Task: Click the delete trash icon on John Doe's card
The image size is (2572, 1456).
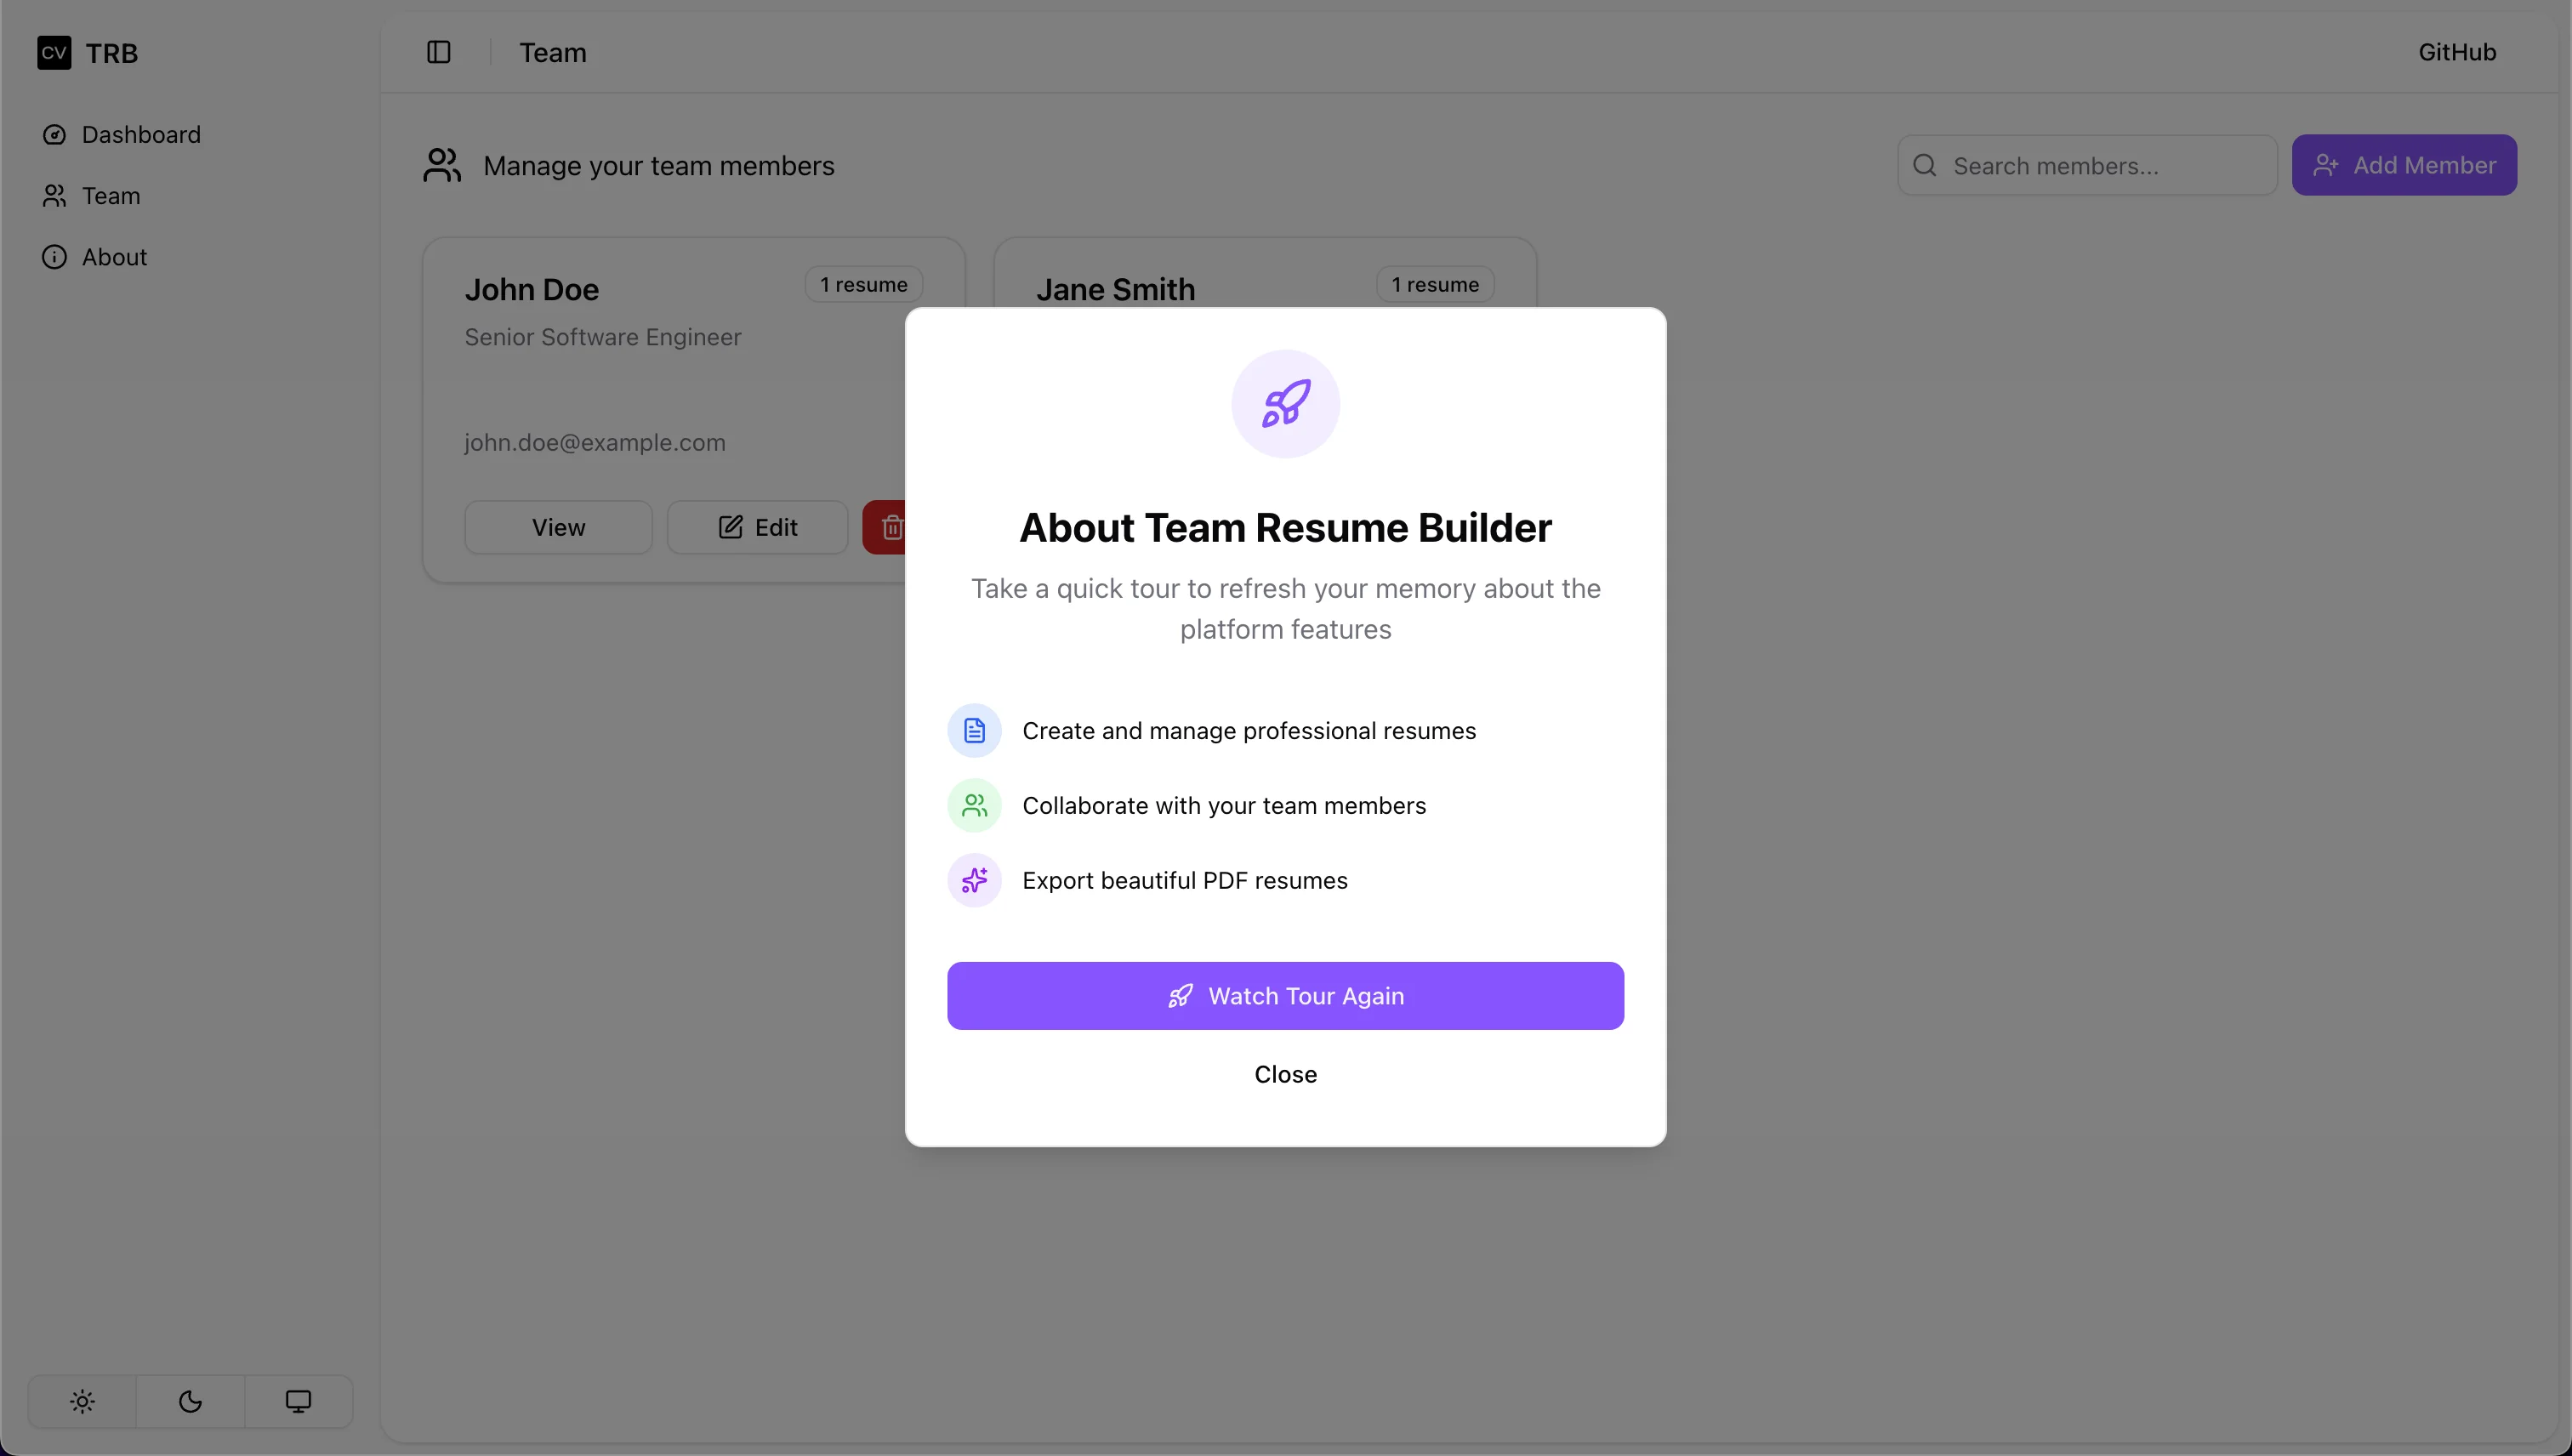Action: 891,527
